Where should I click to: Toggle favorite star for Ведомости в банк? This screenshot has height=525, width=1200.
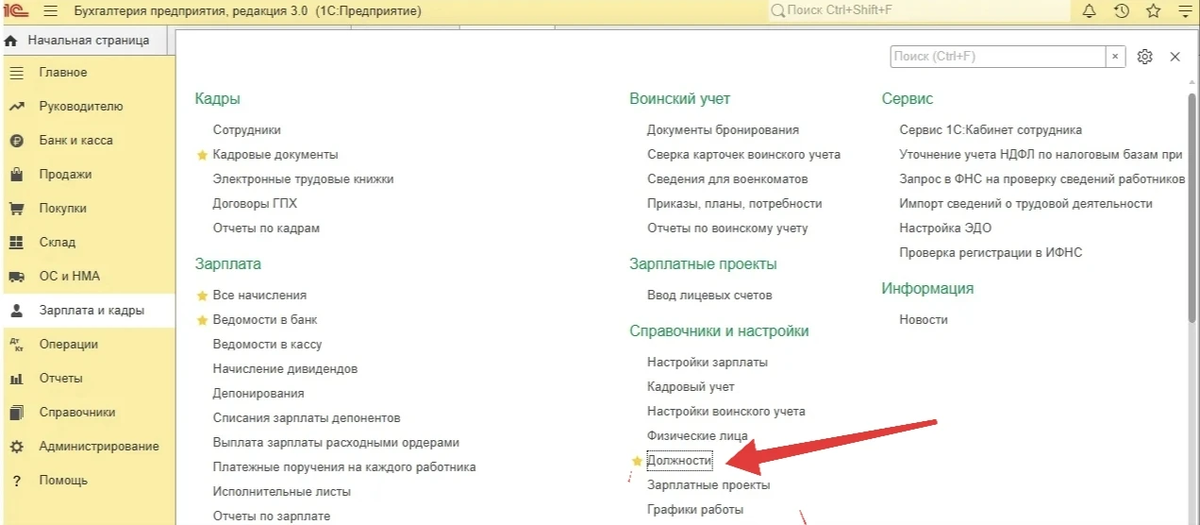point(202,320)
